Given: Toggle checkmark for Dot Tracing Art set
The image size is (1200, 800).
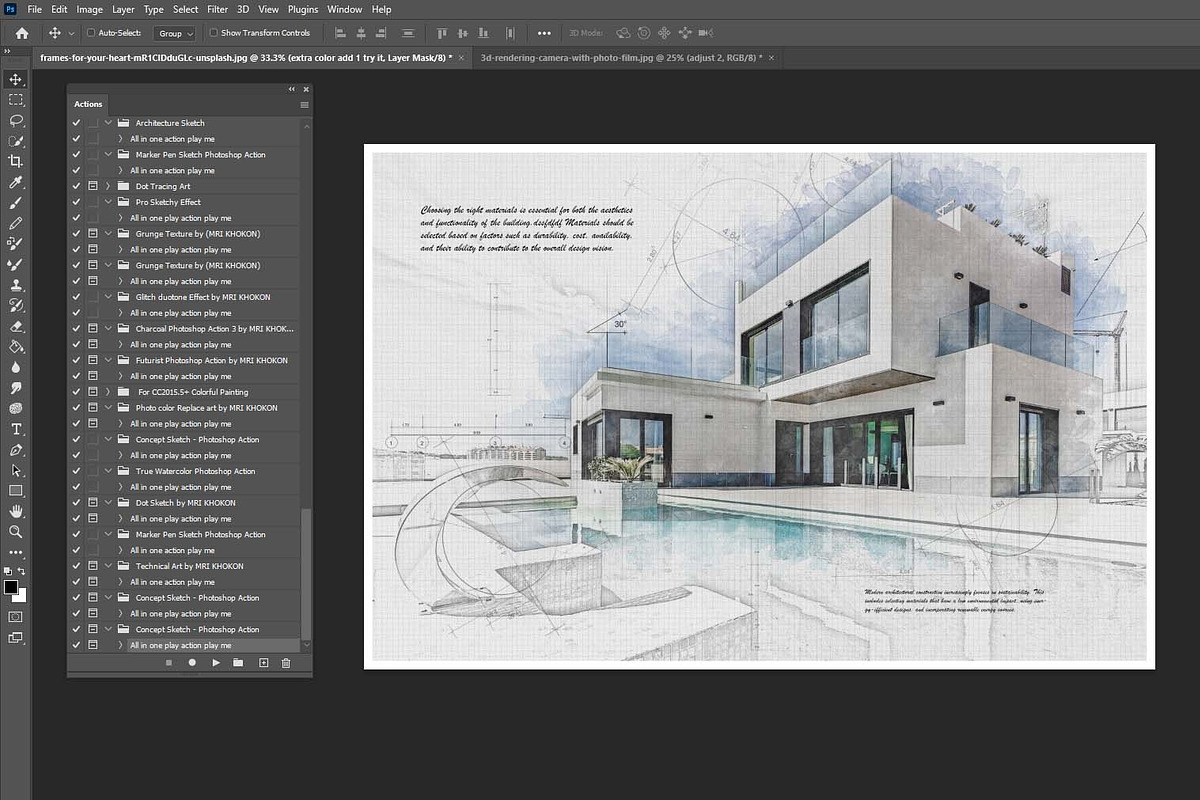Looking at the screenshot, I should 76,186.
